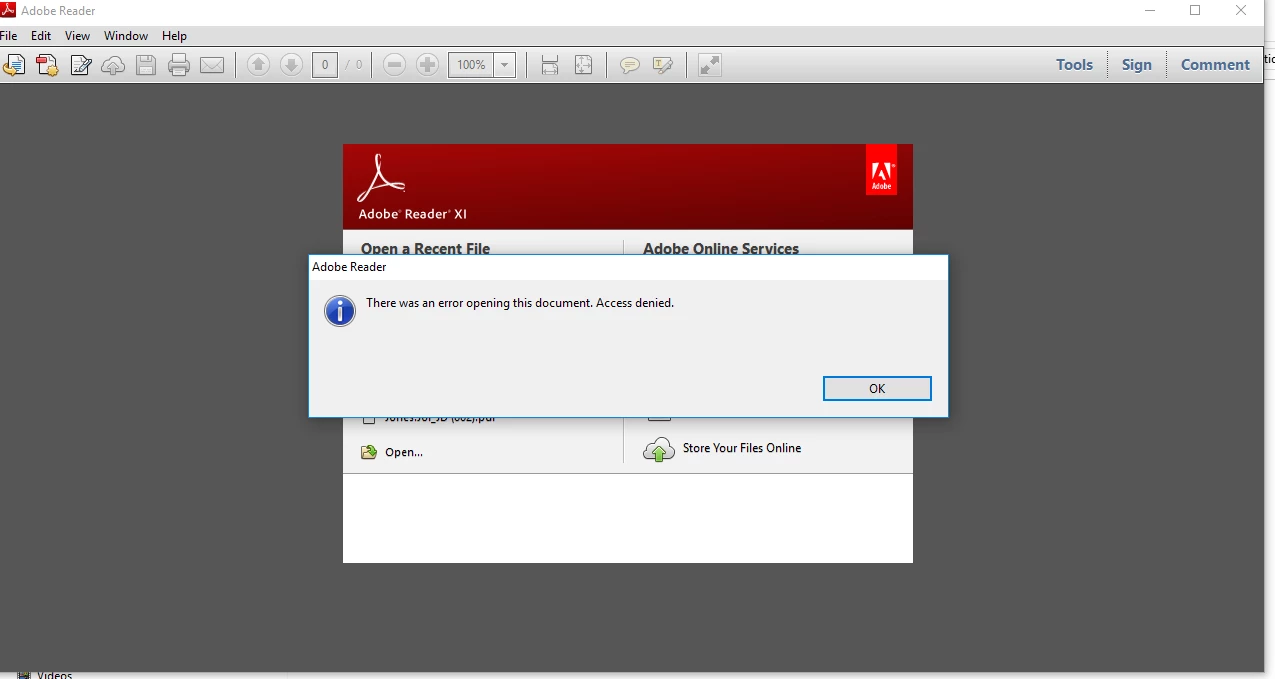Viewport: 1275px width, 679px height.
Task: Click Store Your Files Online link
Action: [x=742, y=448]
